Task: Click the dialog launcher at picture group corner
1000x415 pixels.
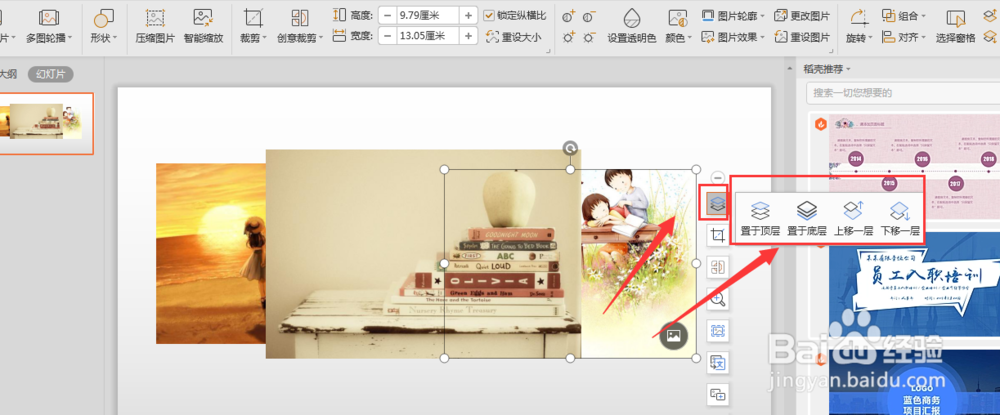Action: click(x=831, y=50)
